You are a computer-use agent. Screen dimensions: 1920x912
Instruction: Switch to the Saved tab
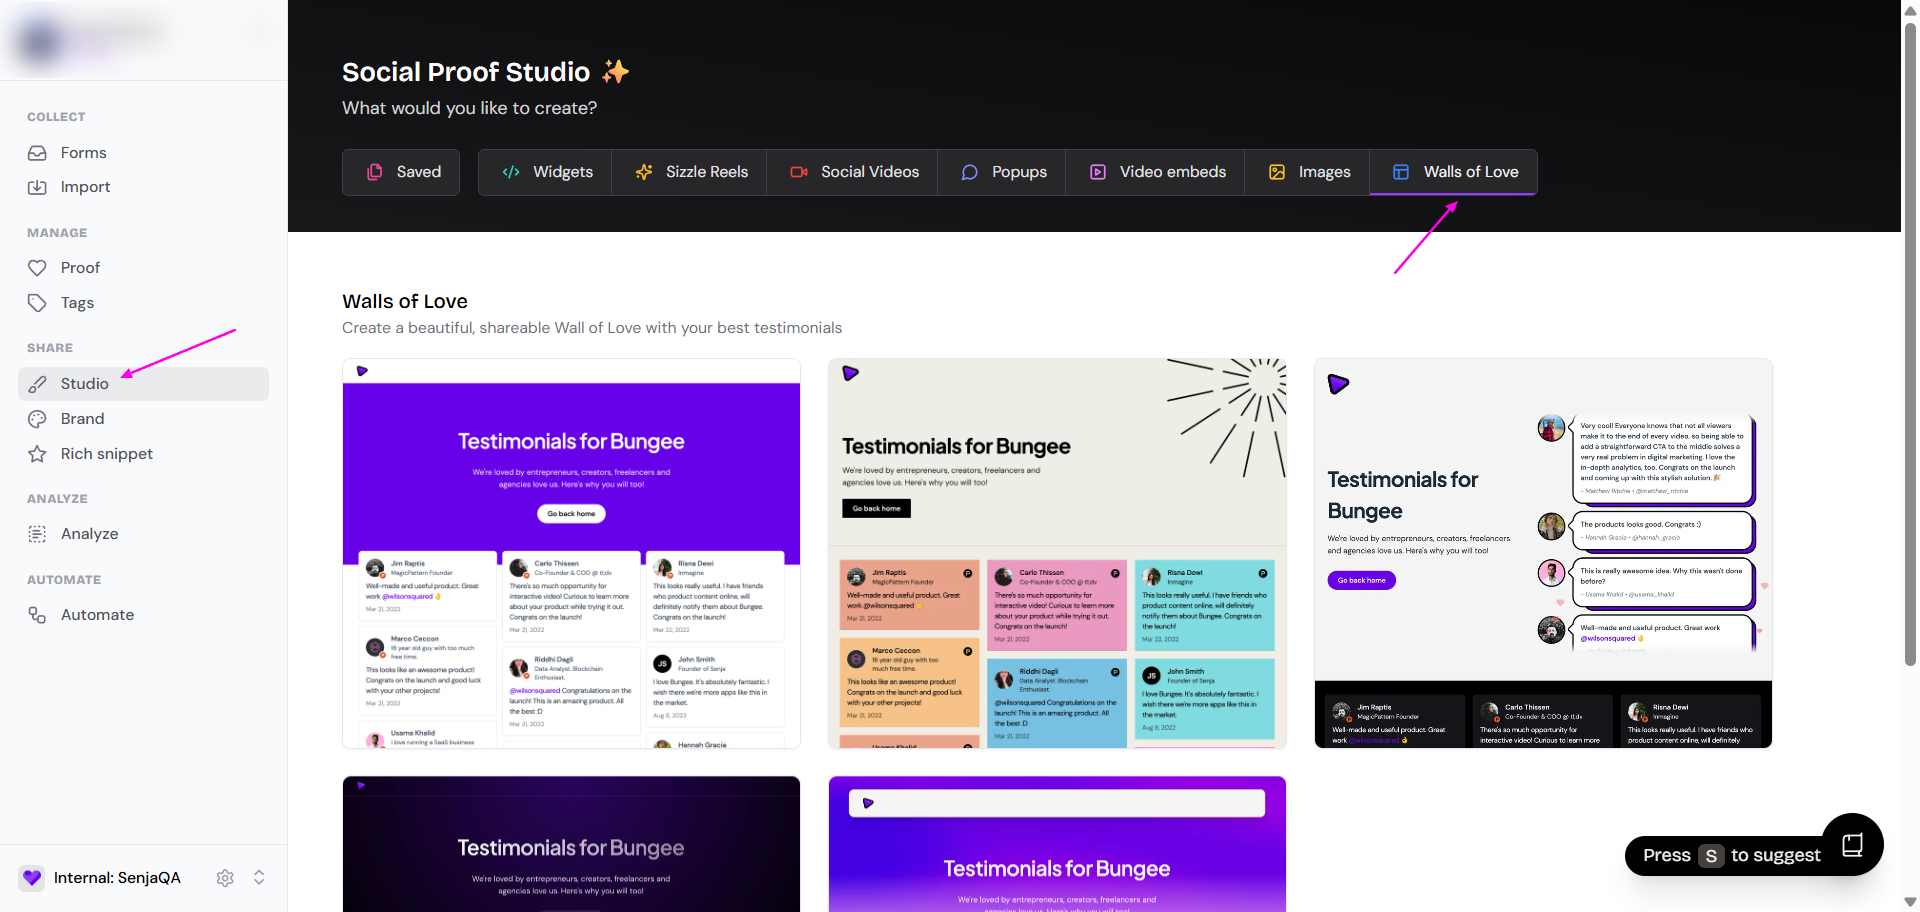[401, 172]
